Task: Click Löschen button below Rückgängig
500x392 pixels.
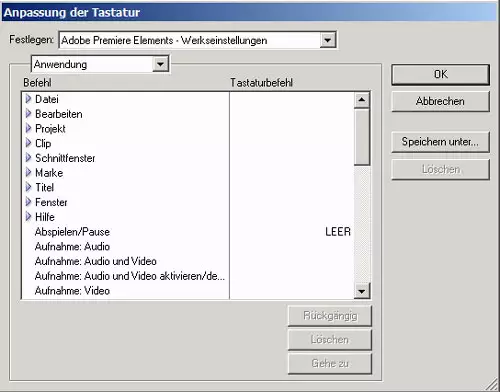Action: 330,340
